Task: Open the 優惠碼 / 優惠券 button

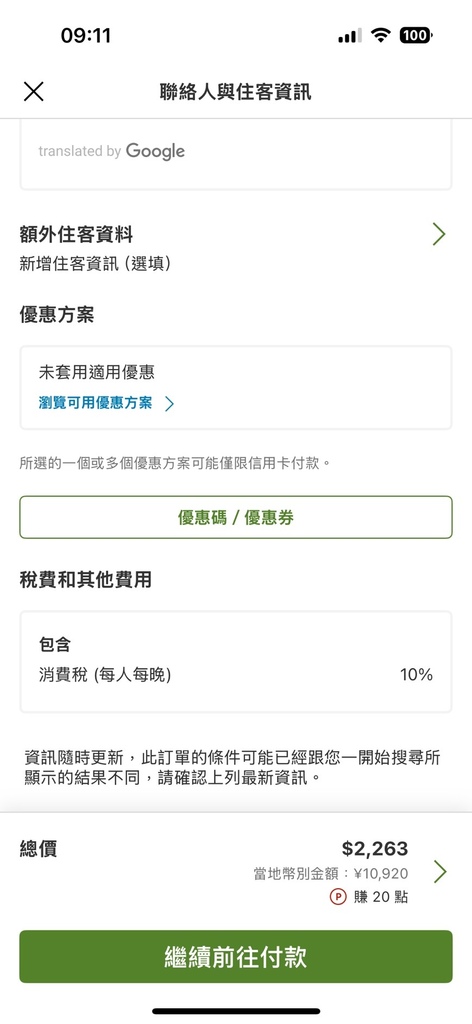Action: point(236,517)
